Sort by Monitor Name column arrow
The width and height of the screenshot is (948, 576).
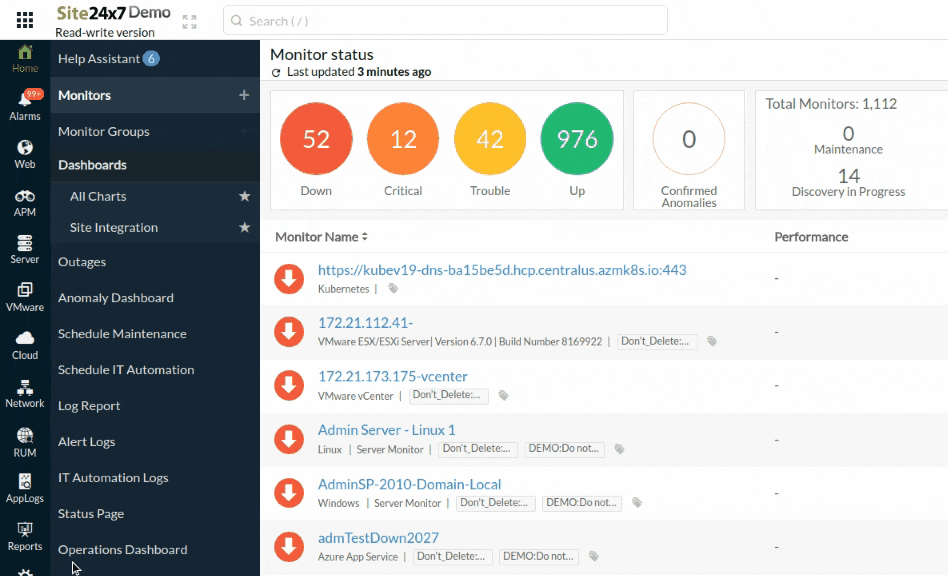pos(365,237)
